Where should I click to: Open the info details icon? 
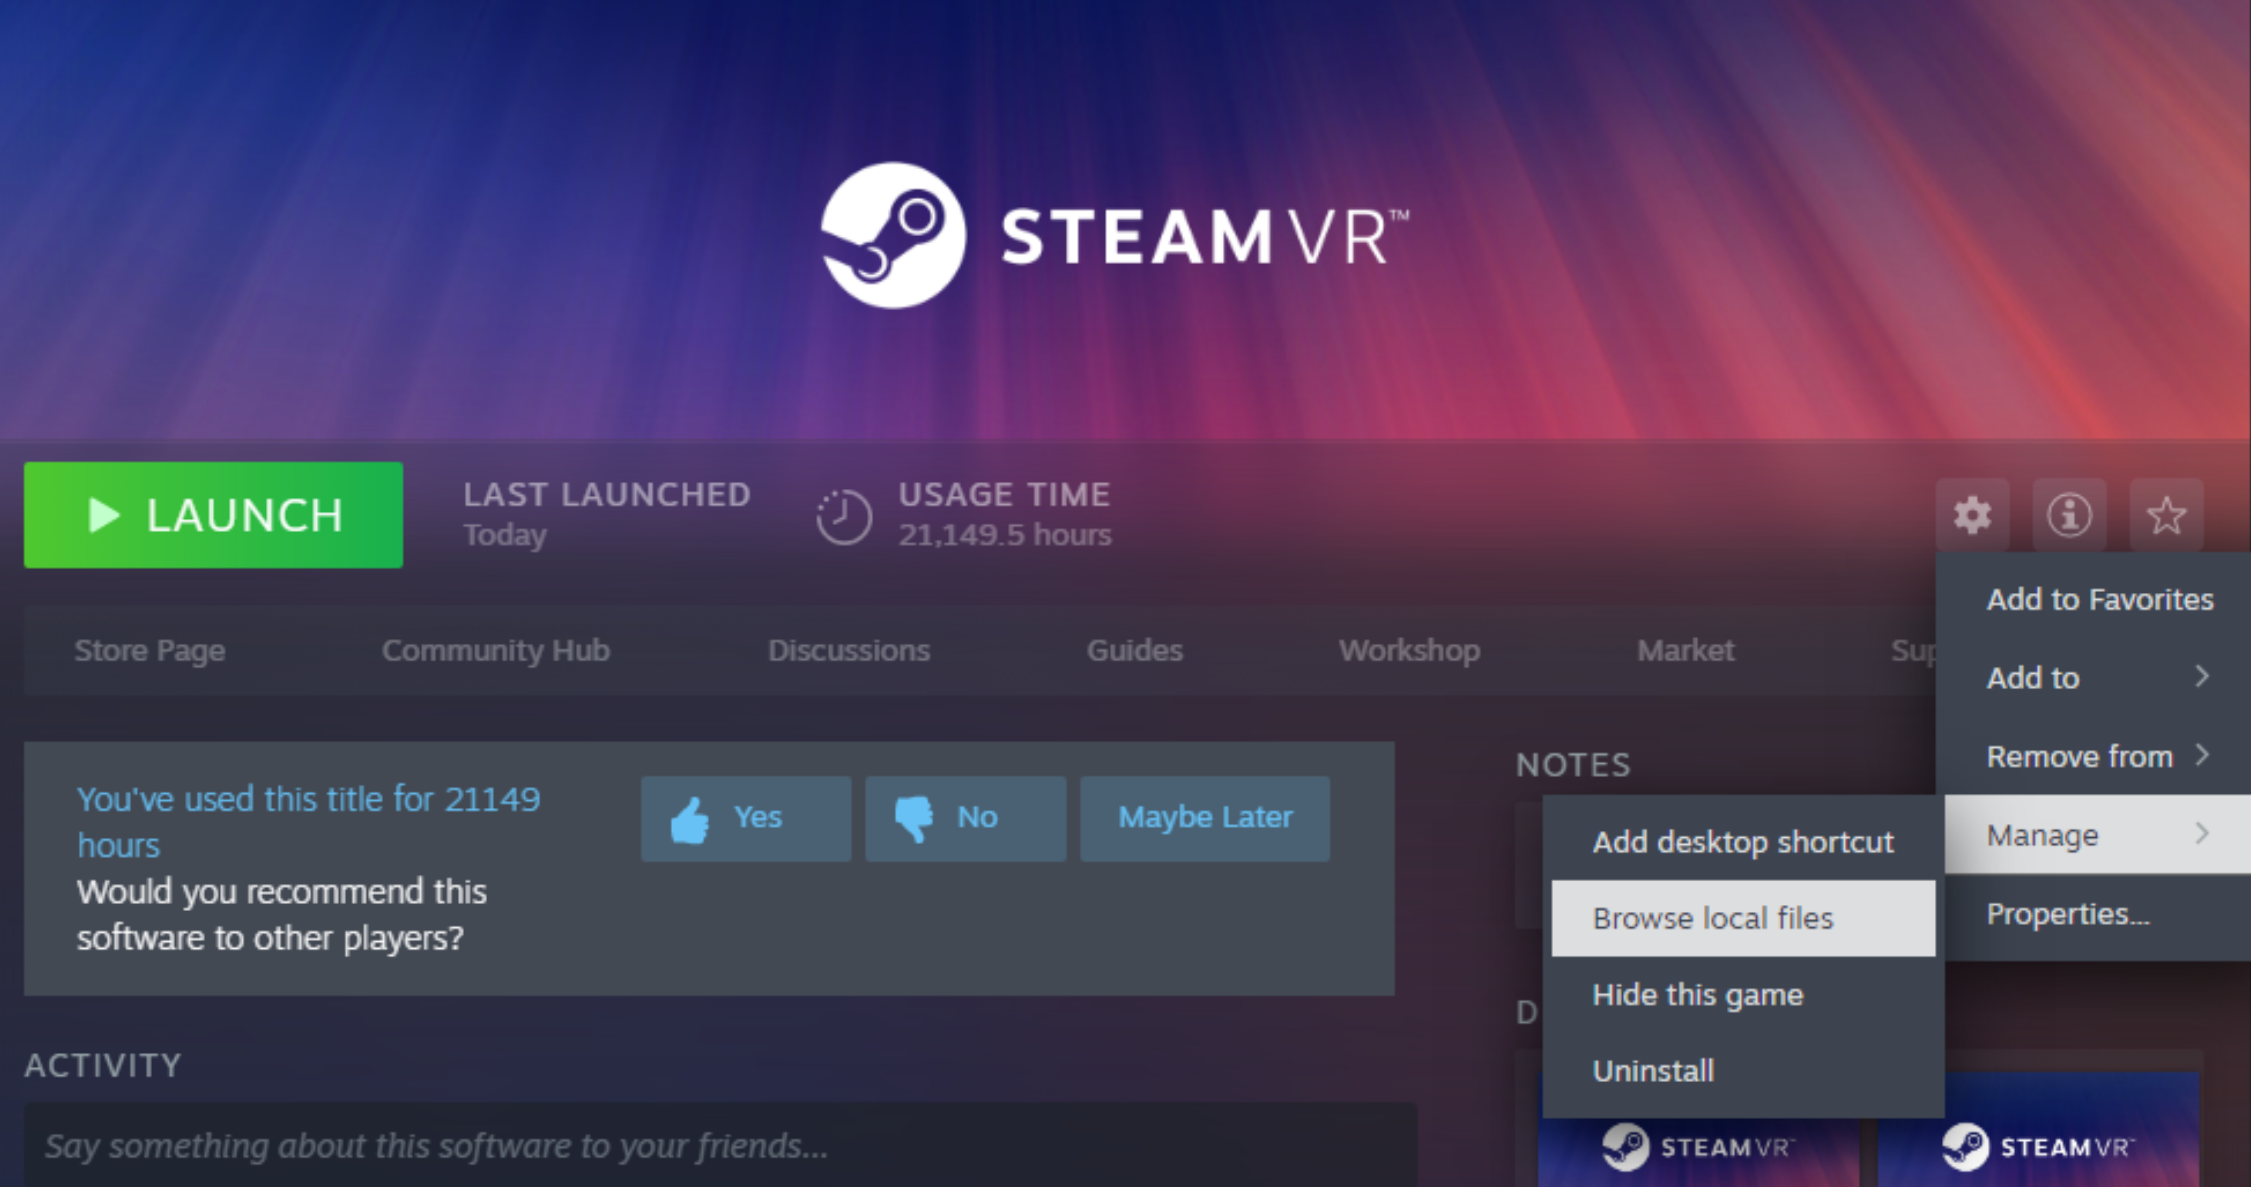tap(2069, 516)
